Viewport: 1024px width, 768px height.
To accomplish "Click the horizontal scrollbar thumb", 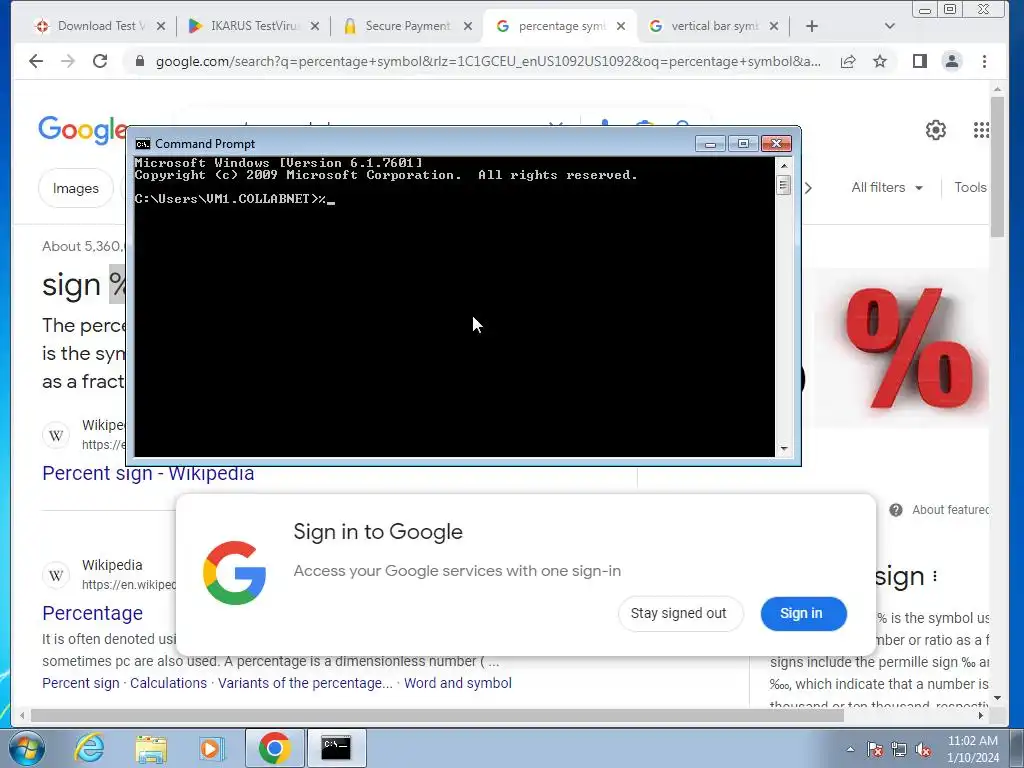I will coord(437,716).
